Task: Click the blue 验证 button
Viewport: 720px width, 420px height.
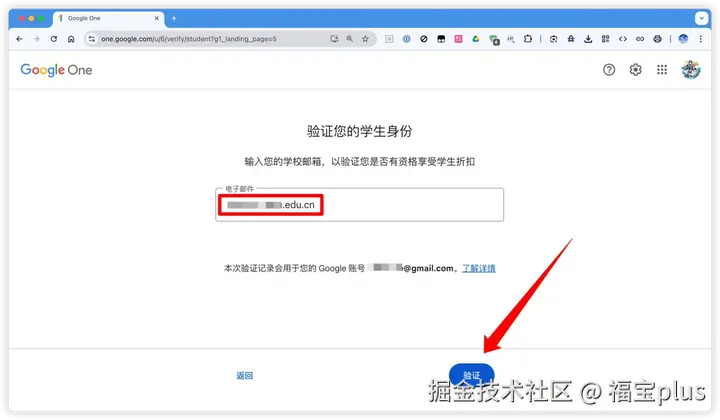Action: click(x=472, y=375)
